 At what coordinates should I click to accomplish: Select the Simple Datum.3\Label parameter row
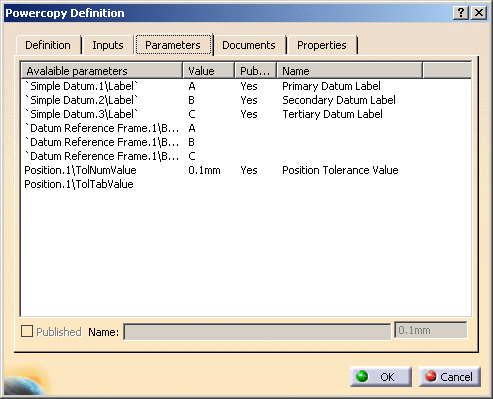(246, 114)
